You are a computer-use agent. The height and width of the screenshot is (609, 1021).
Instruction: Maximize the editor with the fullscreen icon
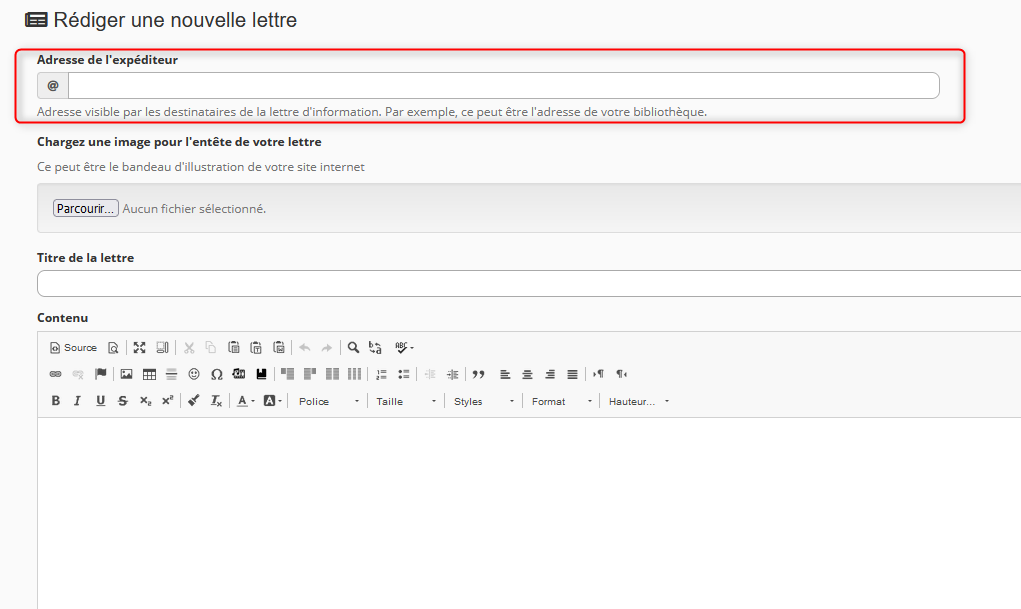pos(140,348)
